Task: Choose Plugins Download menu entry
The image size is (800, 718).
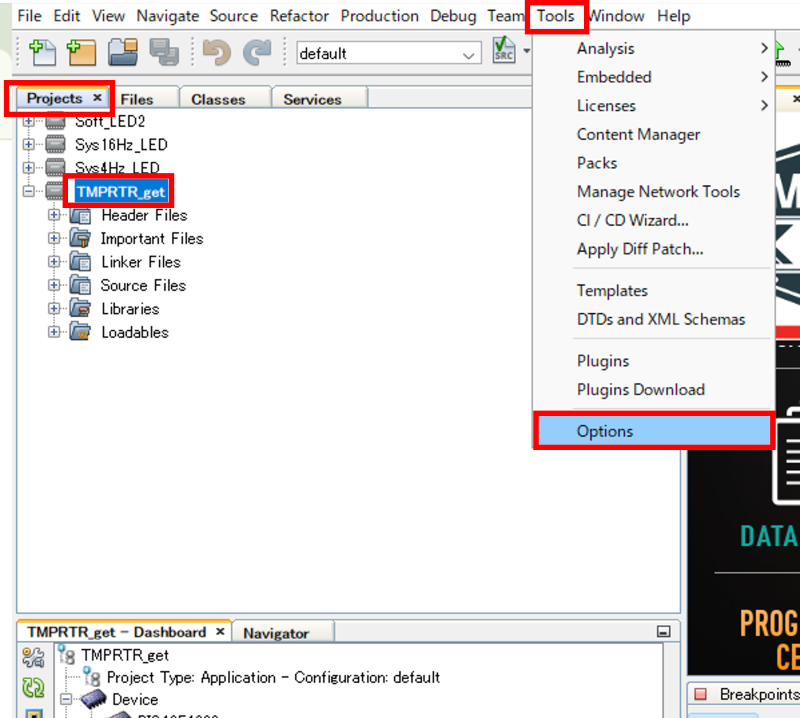Action: [640, 390]
